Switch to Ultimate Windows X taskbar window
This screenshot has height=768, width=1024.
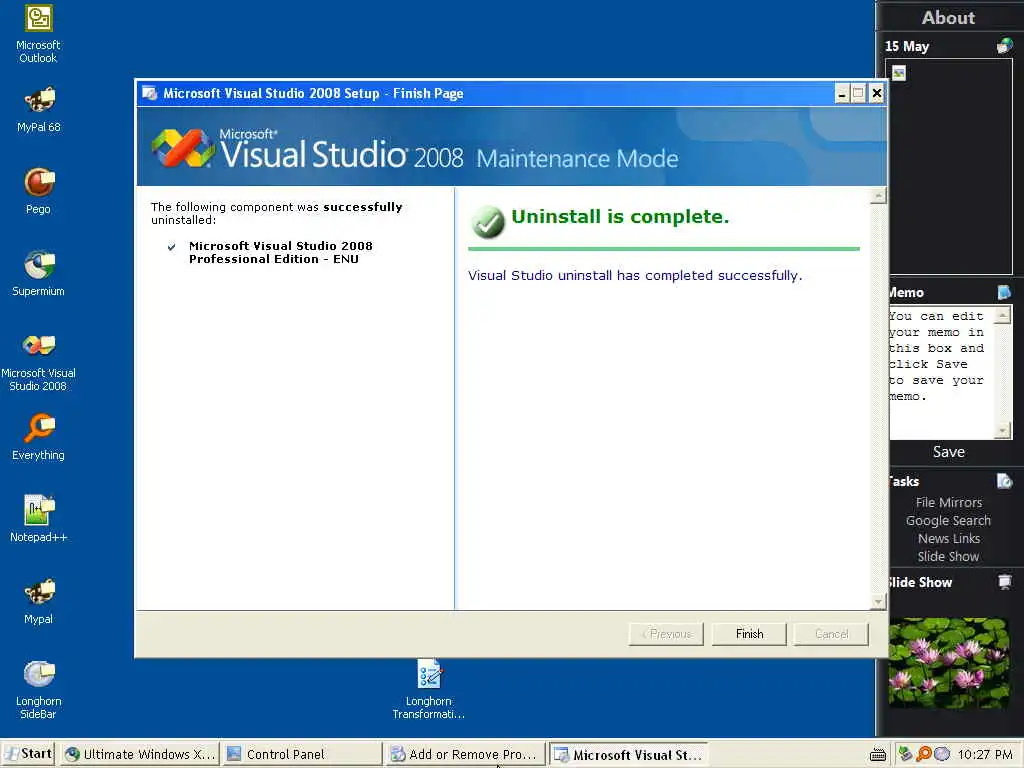tap(140, 754)
